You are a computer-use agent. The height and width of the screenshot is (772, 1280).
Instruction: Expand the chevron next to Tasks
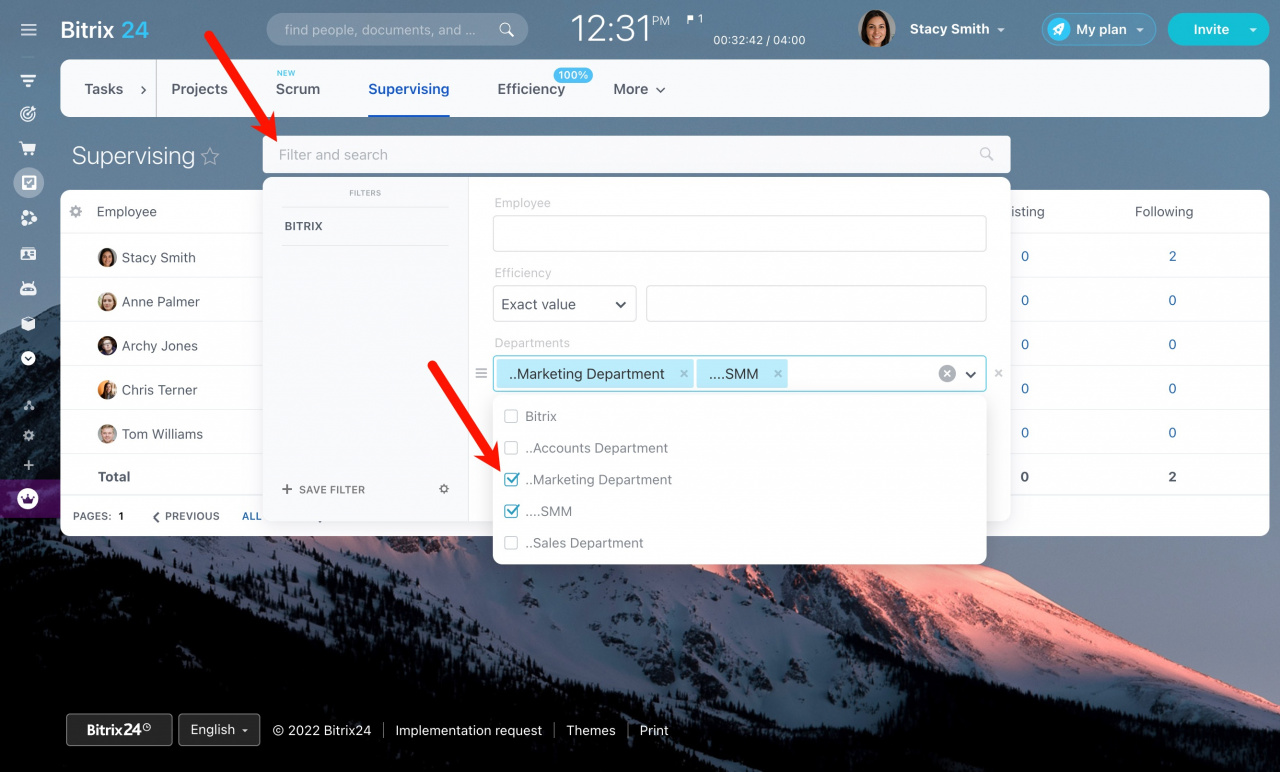143,89
